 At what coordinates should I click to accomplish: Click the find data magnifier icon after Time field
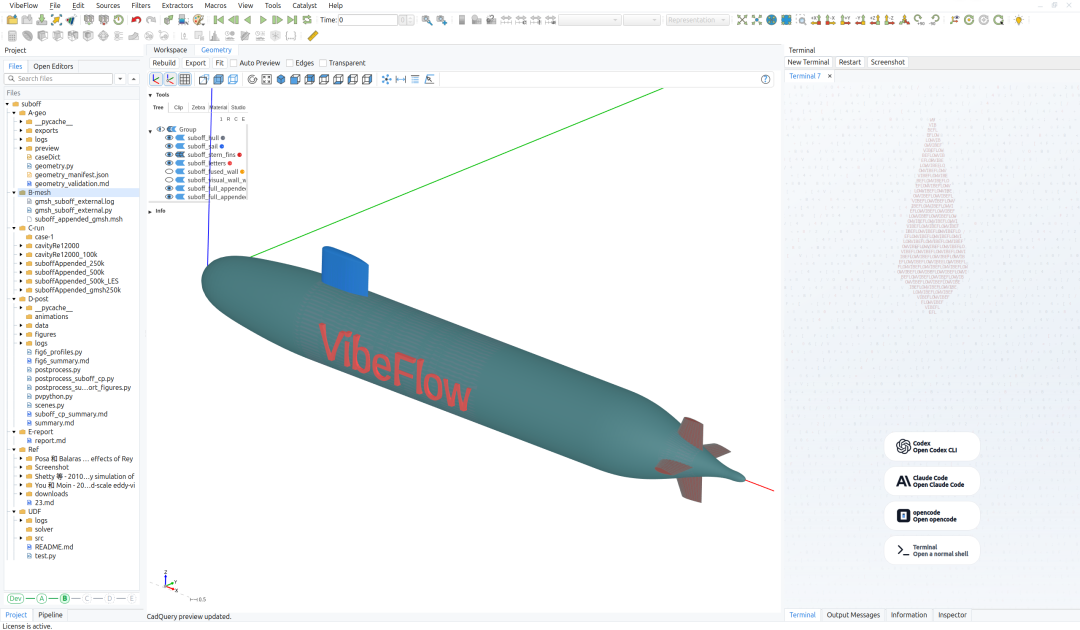(x=427, y=20)
